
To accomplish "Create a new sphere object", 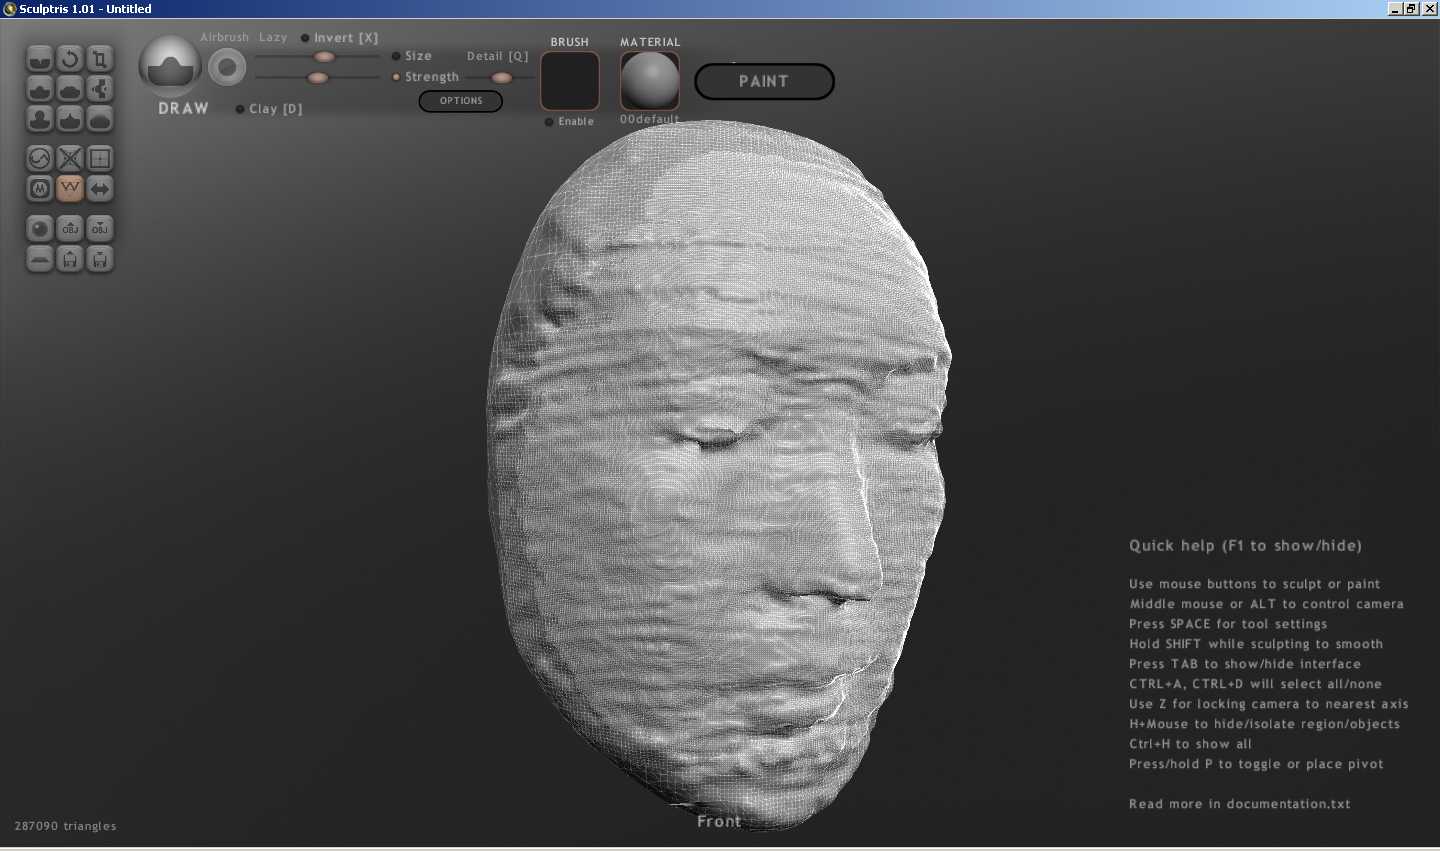I will click(x=39, y=229).
